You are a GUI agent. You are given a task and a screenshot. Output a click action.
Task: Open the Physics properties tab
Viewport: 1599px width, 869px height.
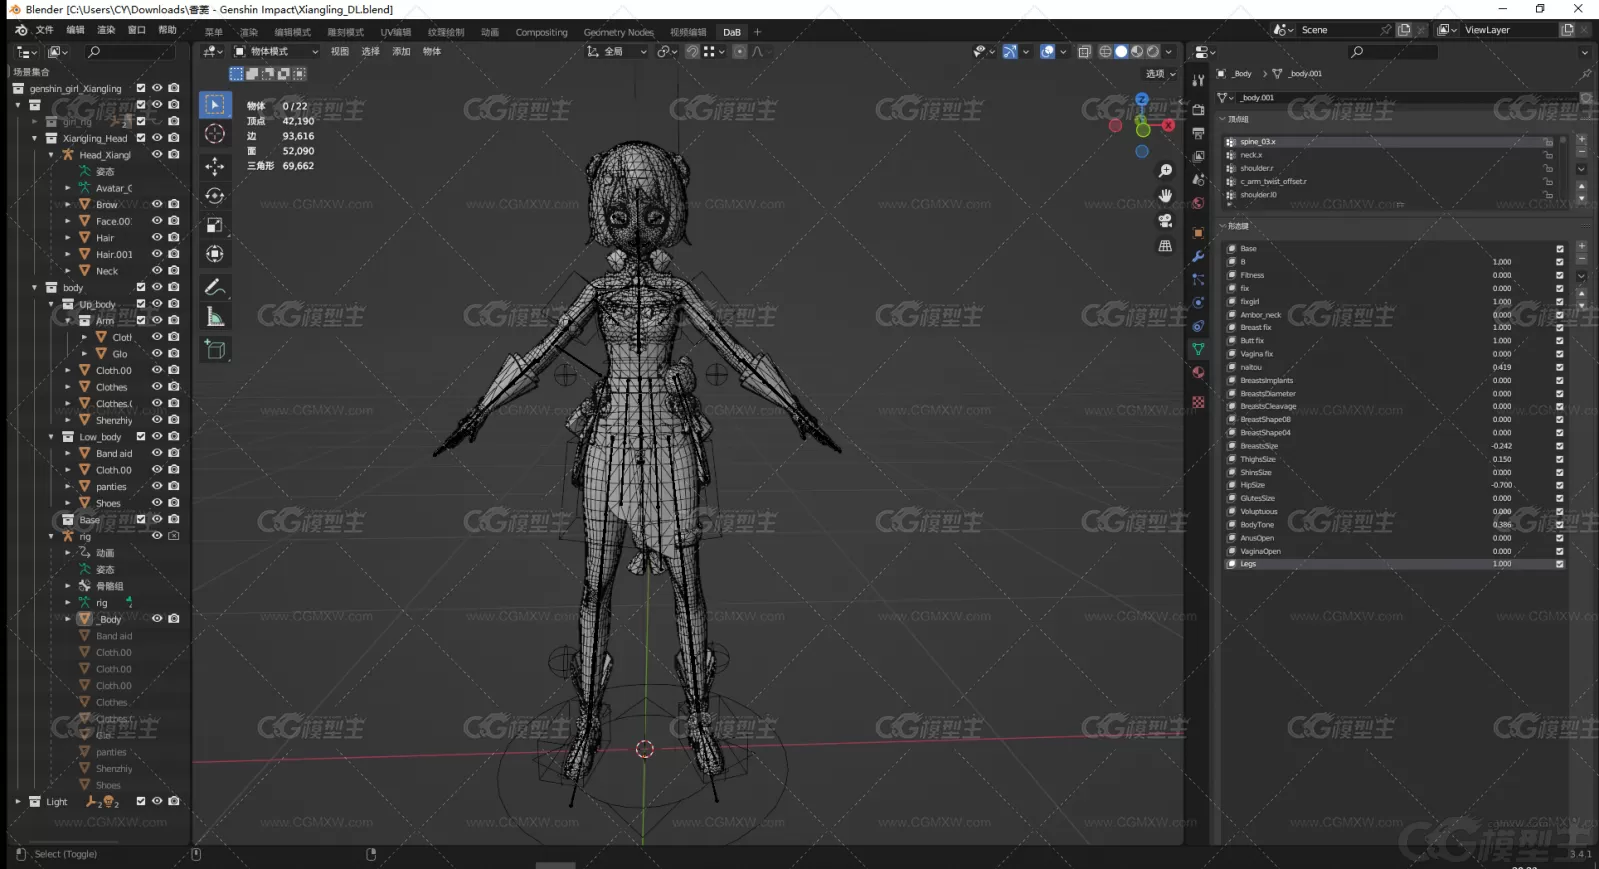click(1198, 303)
